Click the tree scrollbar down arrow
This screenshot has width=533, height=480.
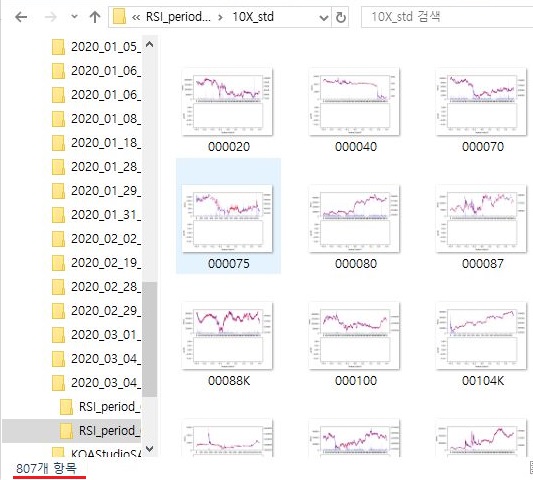pos(149,448)
